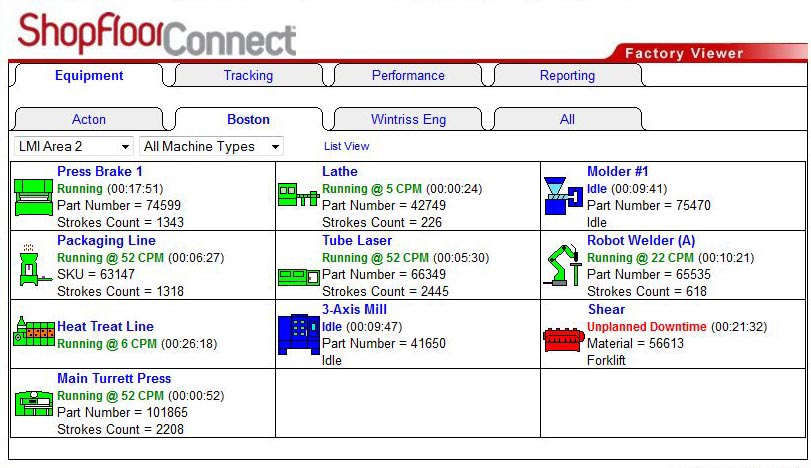The height and width of the screenshot is (468, 811).
Task: Click the blue Molder #1 icon
Action: pos(563,196)
